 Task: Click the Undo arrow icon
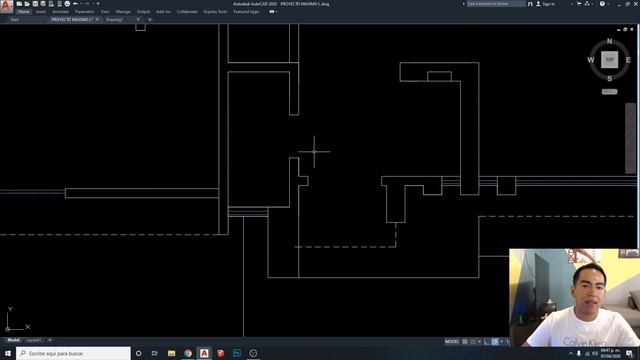[x=76, y=4]
